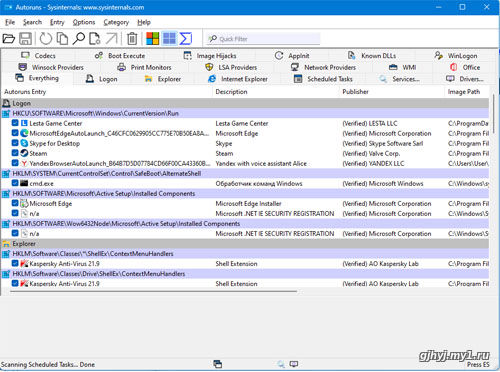The image size is (500, 372).
Task: Click the Yandex browser entry icon
Action: [x=24, y=163]
